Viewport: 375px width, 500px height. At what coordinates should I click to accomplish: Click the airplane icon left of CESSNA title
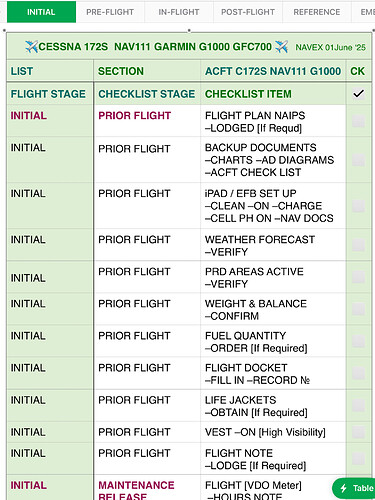31,47
